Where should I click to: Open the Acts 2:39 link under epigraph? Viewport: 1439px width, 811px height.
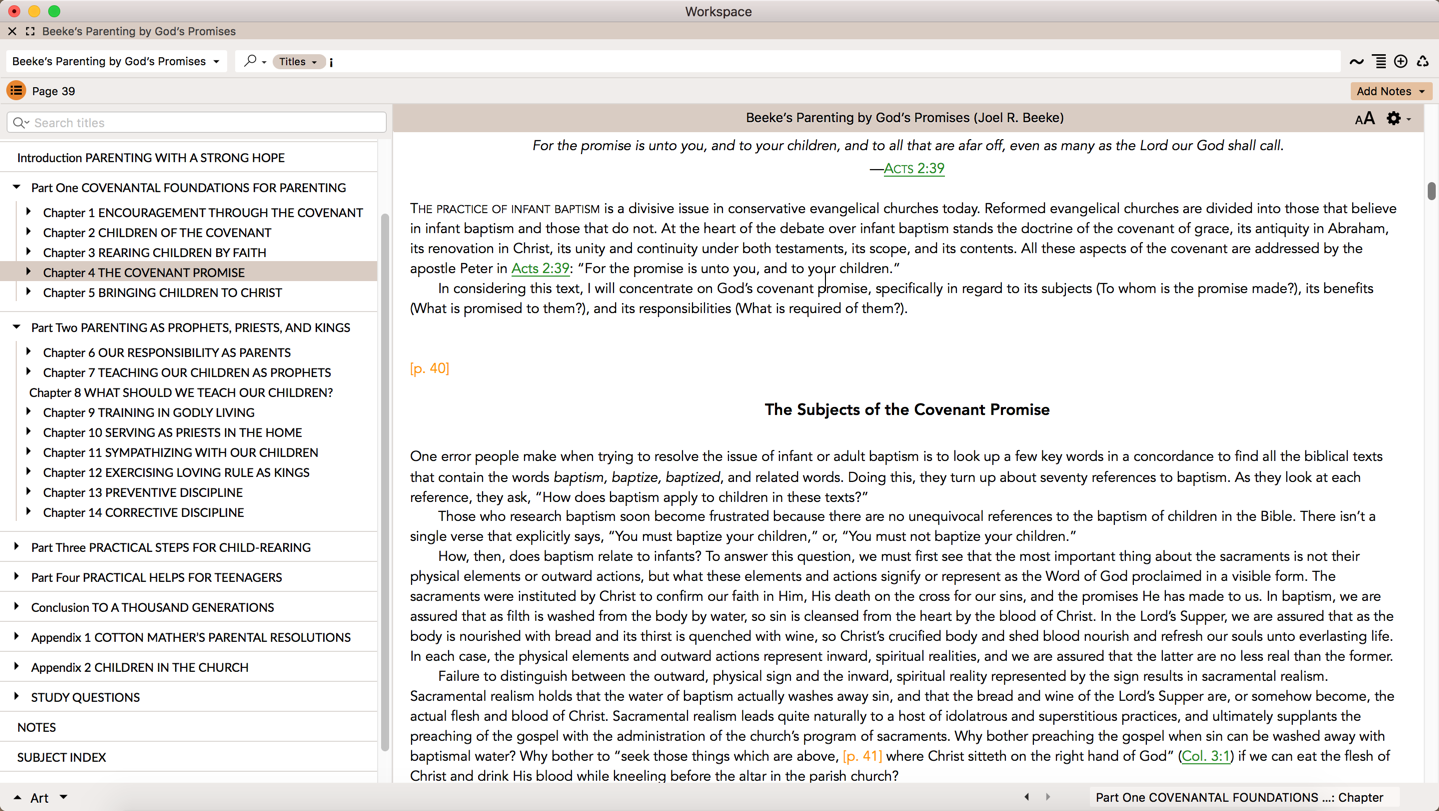(914, 169)
